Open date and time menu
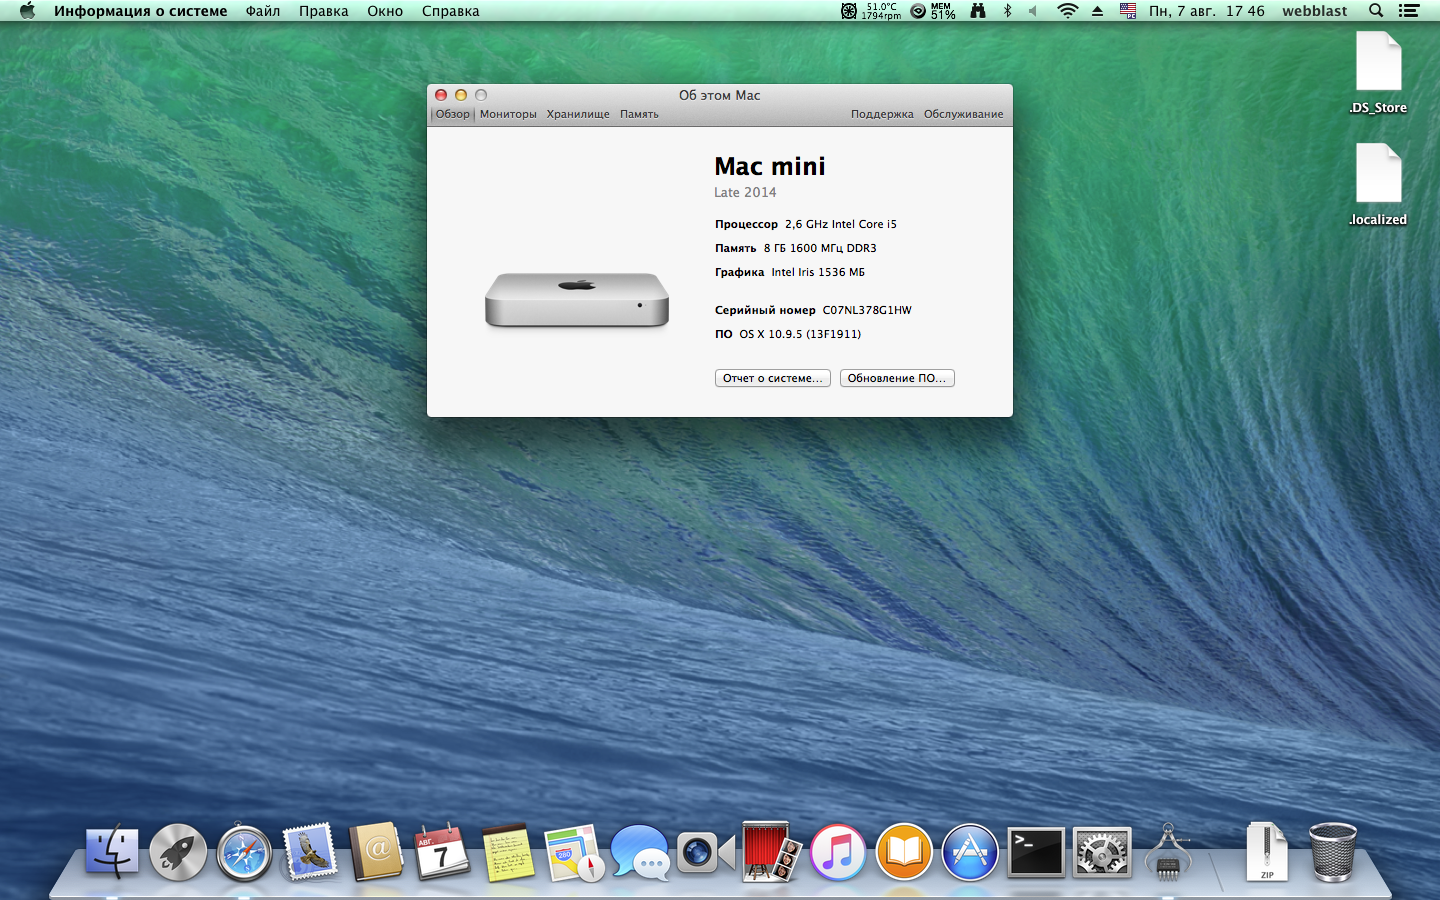 point(1207,11)
